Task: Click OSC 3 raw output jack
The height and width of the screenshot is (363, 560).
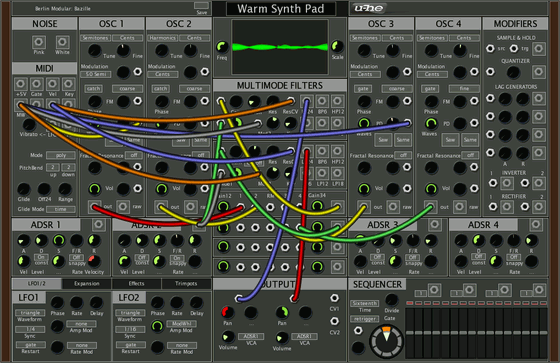Action: pos(392,207)
